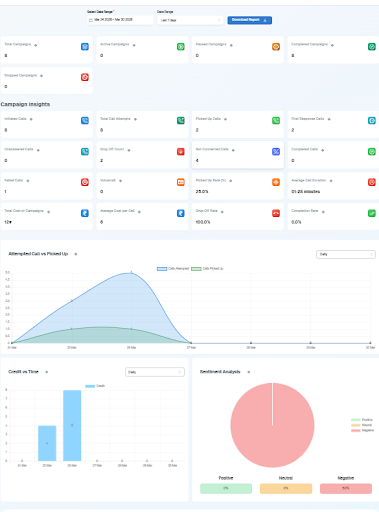Toggle Calls Picked Up legend in line chart

[x=207, y=269]
